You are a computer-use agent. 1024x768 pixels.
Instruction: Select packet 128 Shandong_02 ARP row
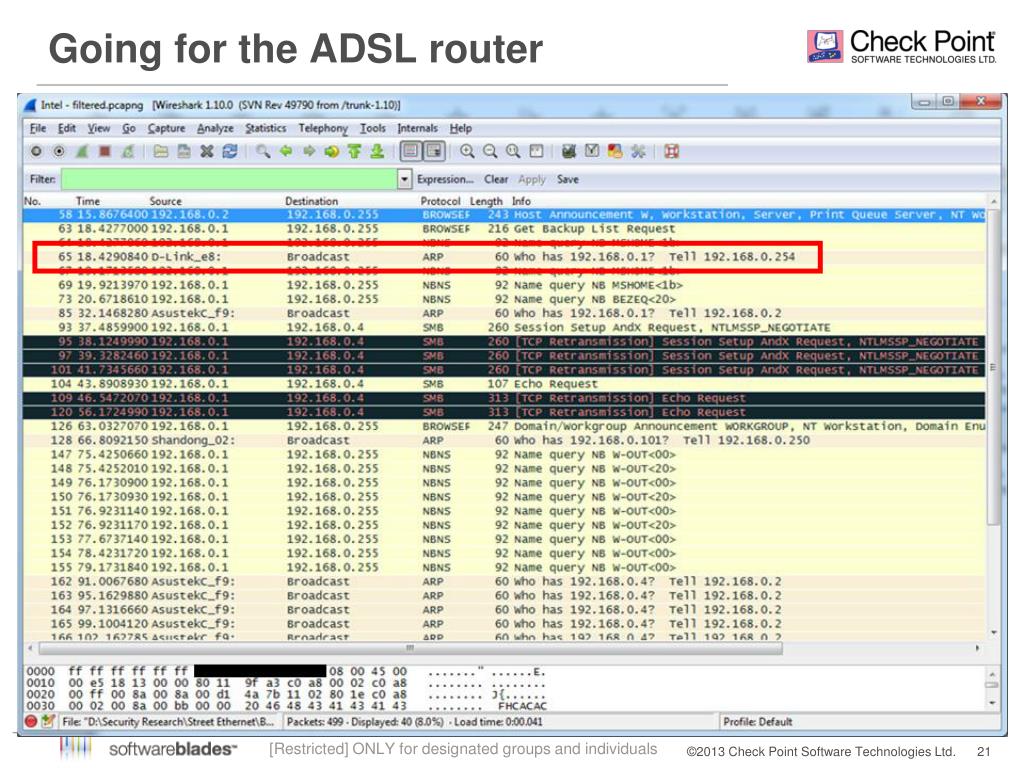(x=504, y=440)
